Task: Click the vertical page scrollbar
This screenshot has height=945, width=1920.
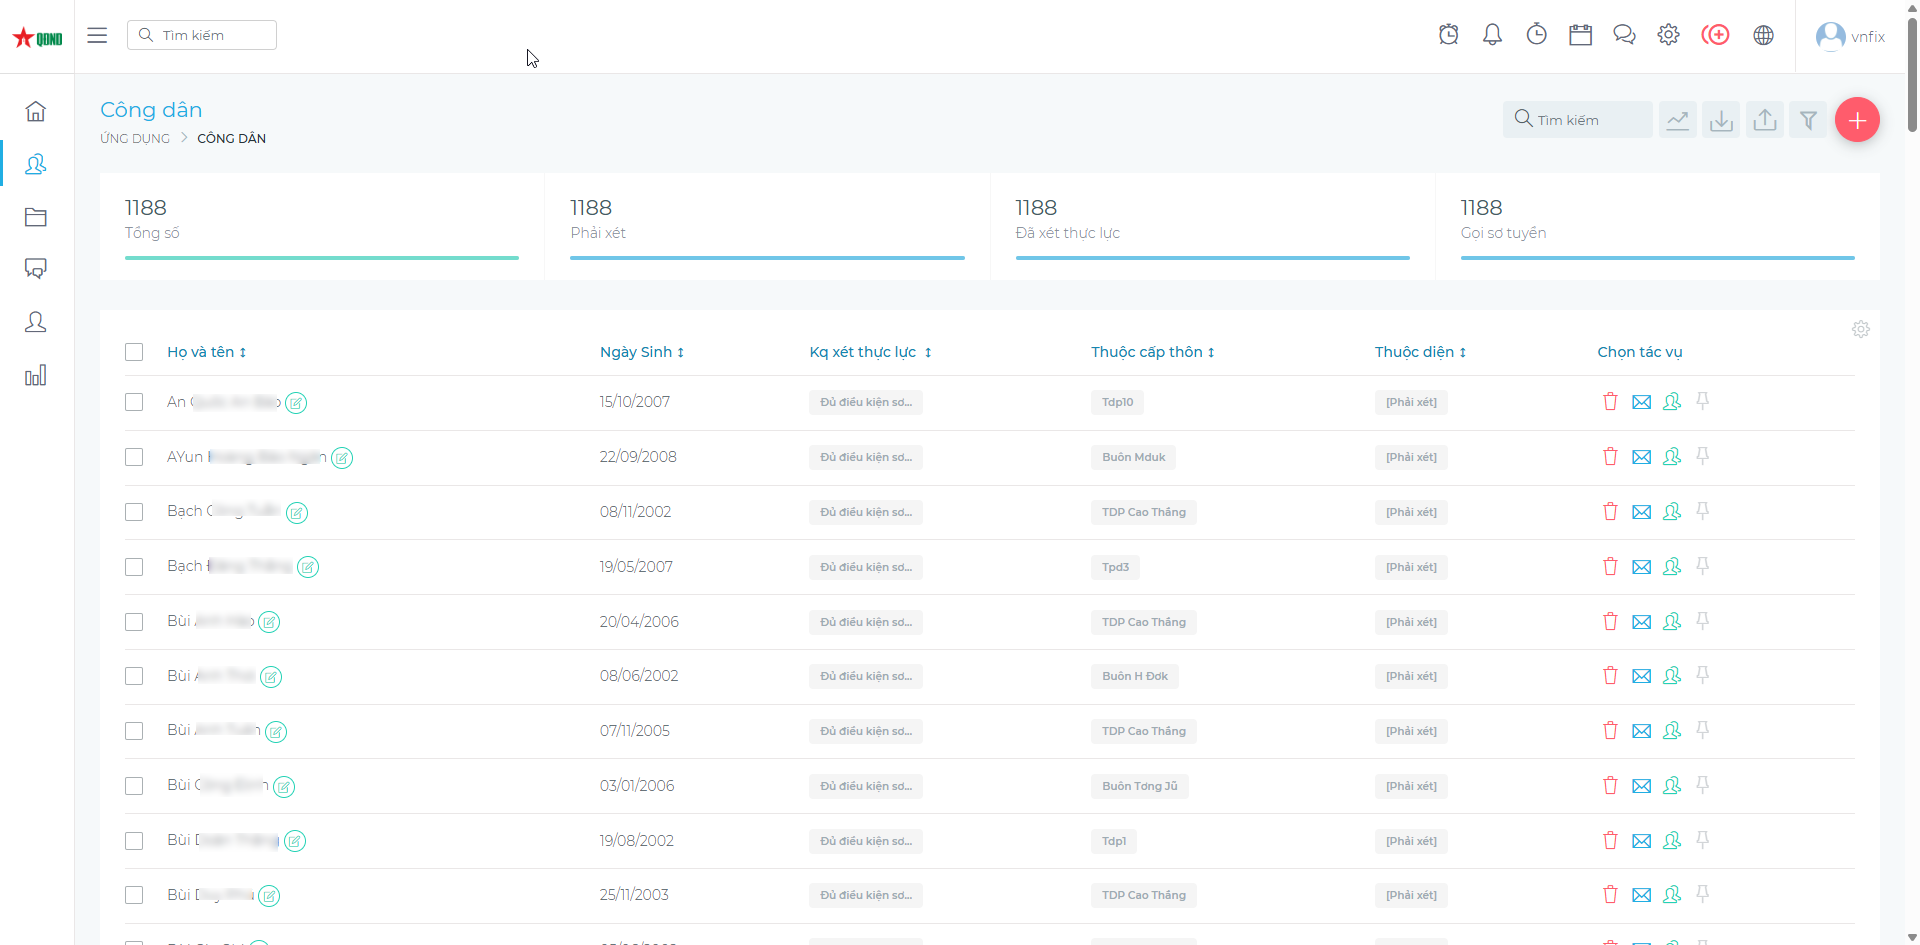Action: pos(1912,75)
